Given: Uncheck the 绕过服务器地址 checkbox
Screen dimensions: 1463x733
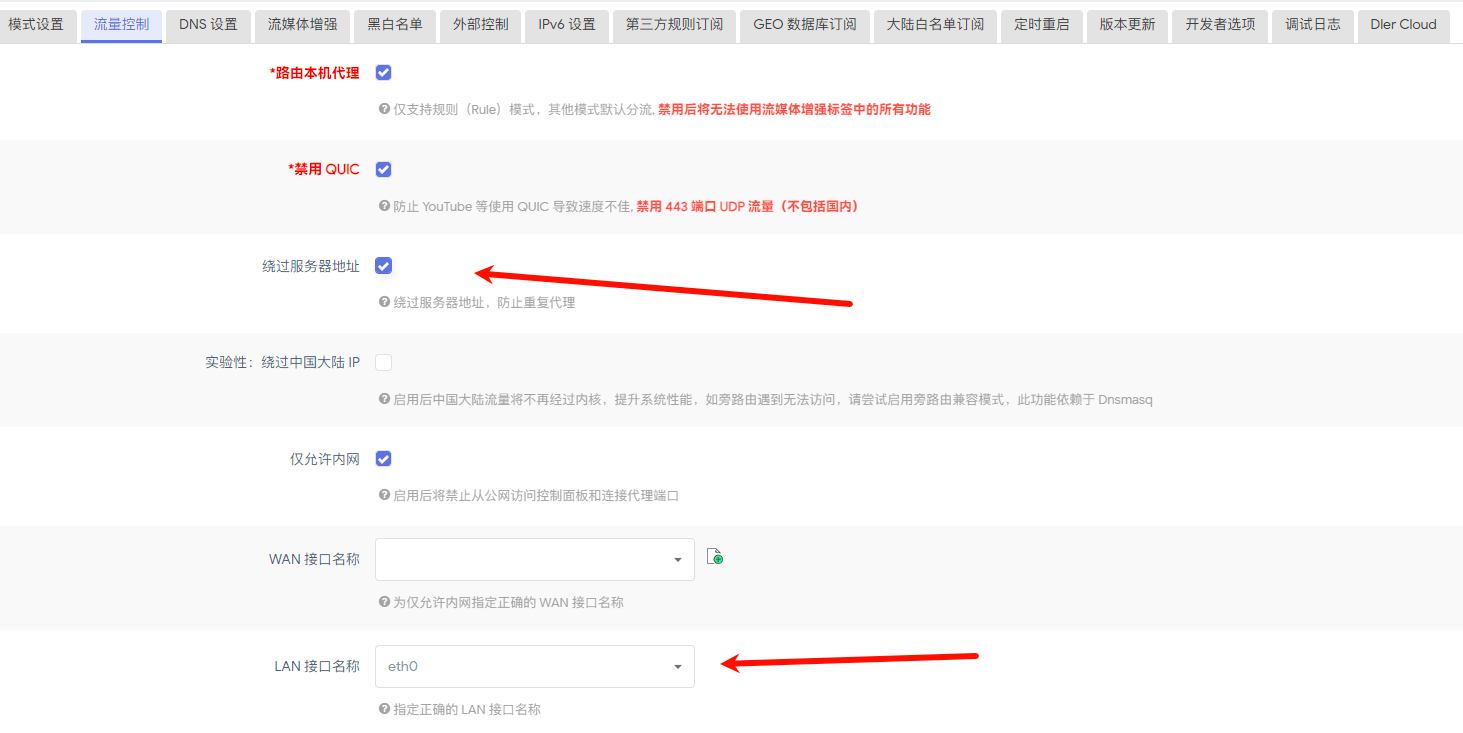Looking at the screenshot, I should coord(383,266).
